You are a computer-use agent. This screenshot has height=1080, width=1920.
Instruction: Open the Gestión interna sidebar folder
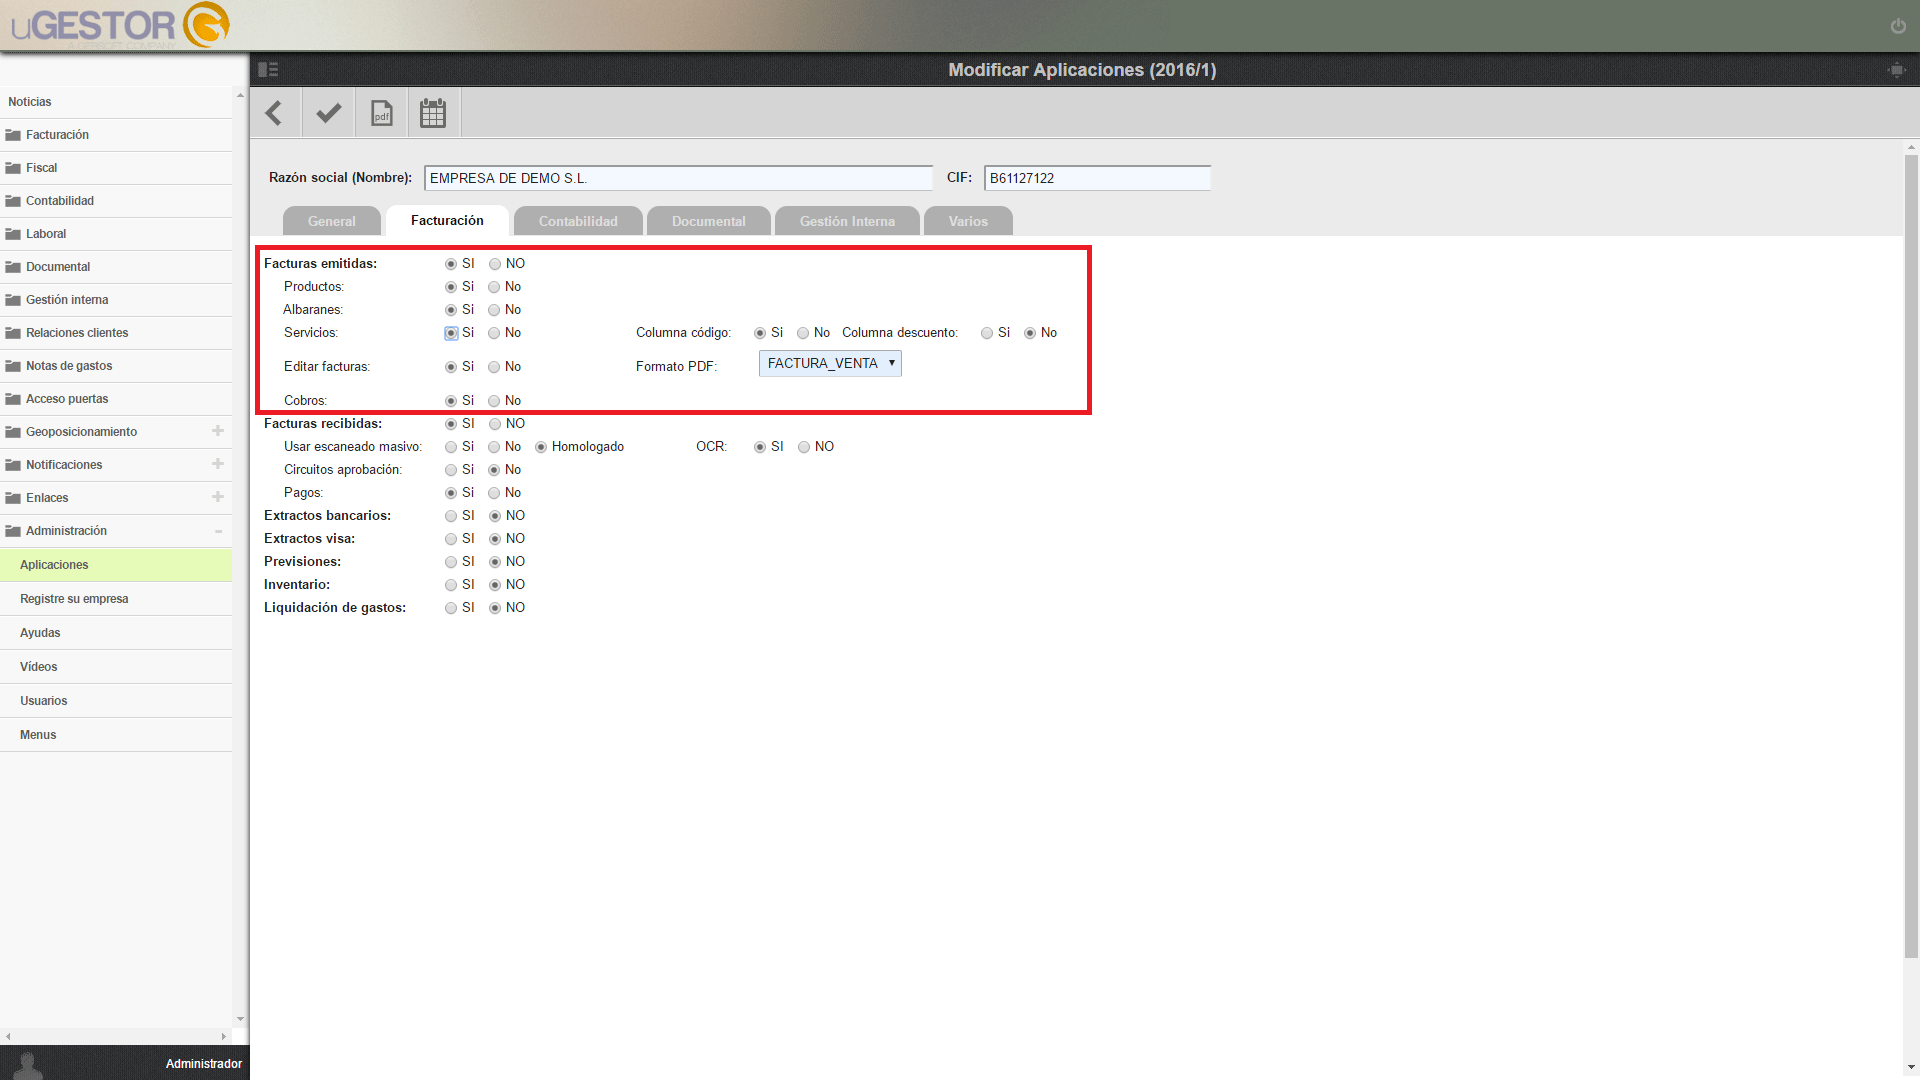coord(116,300)
